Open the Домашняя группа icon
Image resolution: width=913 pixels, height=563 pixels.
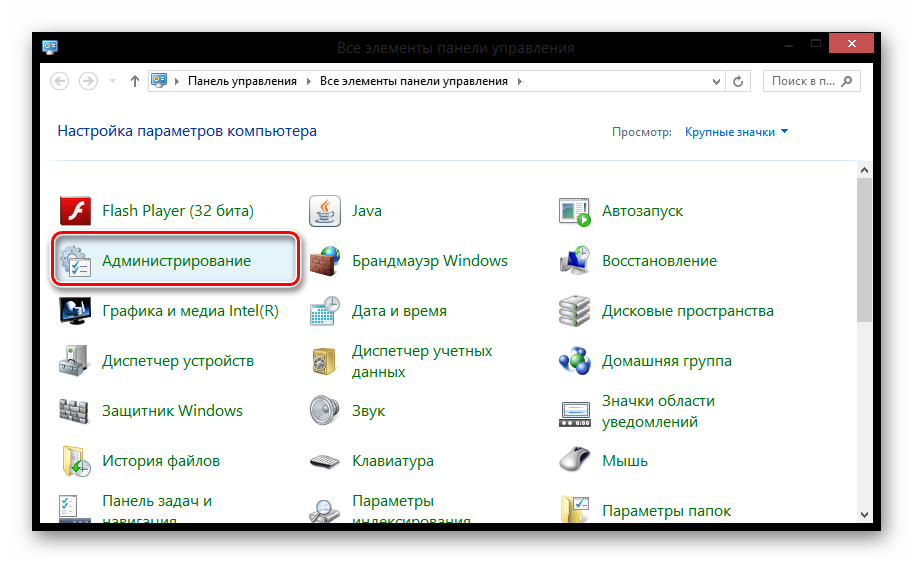(x=574, y=361)
